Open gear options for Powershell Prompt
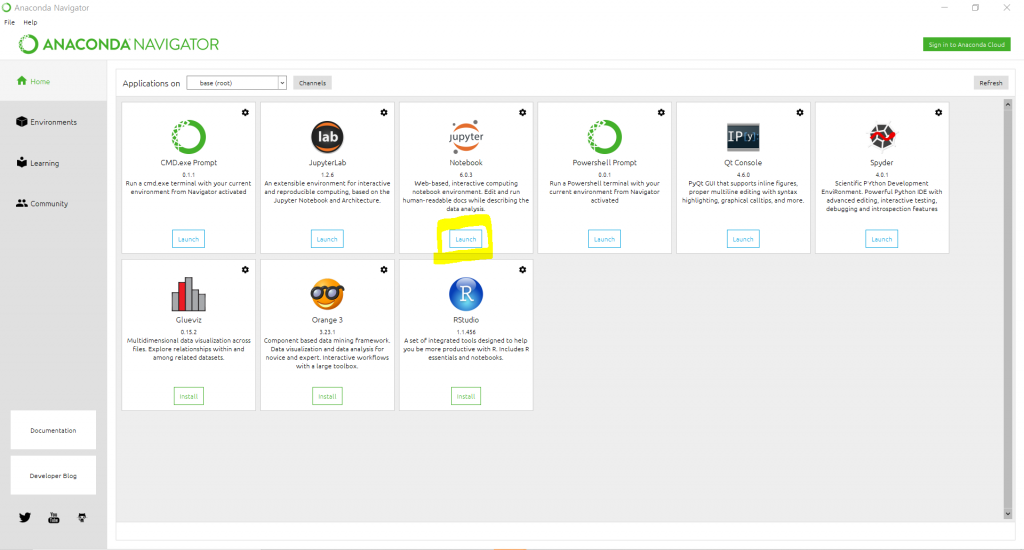 point(661,112)
